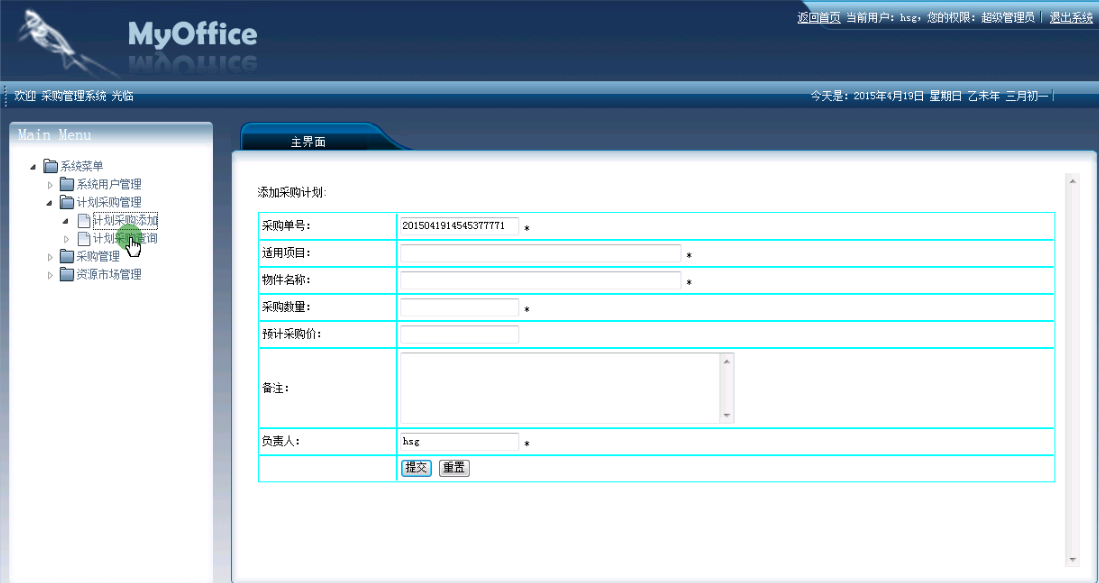Click the MyOffice logo in header
Screen dimensions: 1099x583
pyautogui.click(x=192, y=36)
